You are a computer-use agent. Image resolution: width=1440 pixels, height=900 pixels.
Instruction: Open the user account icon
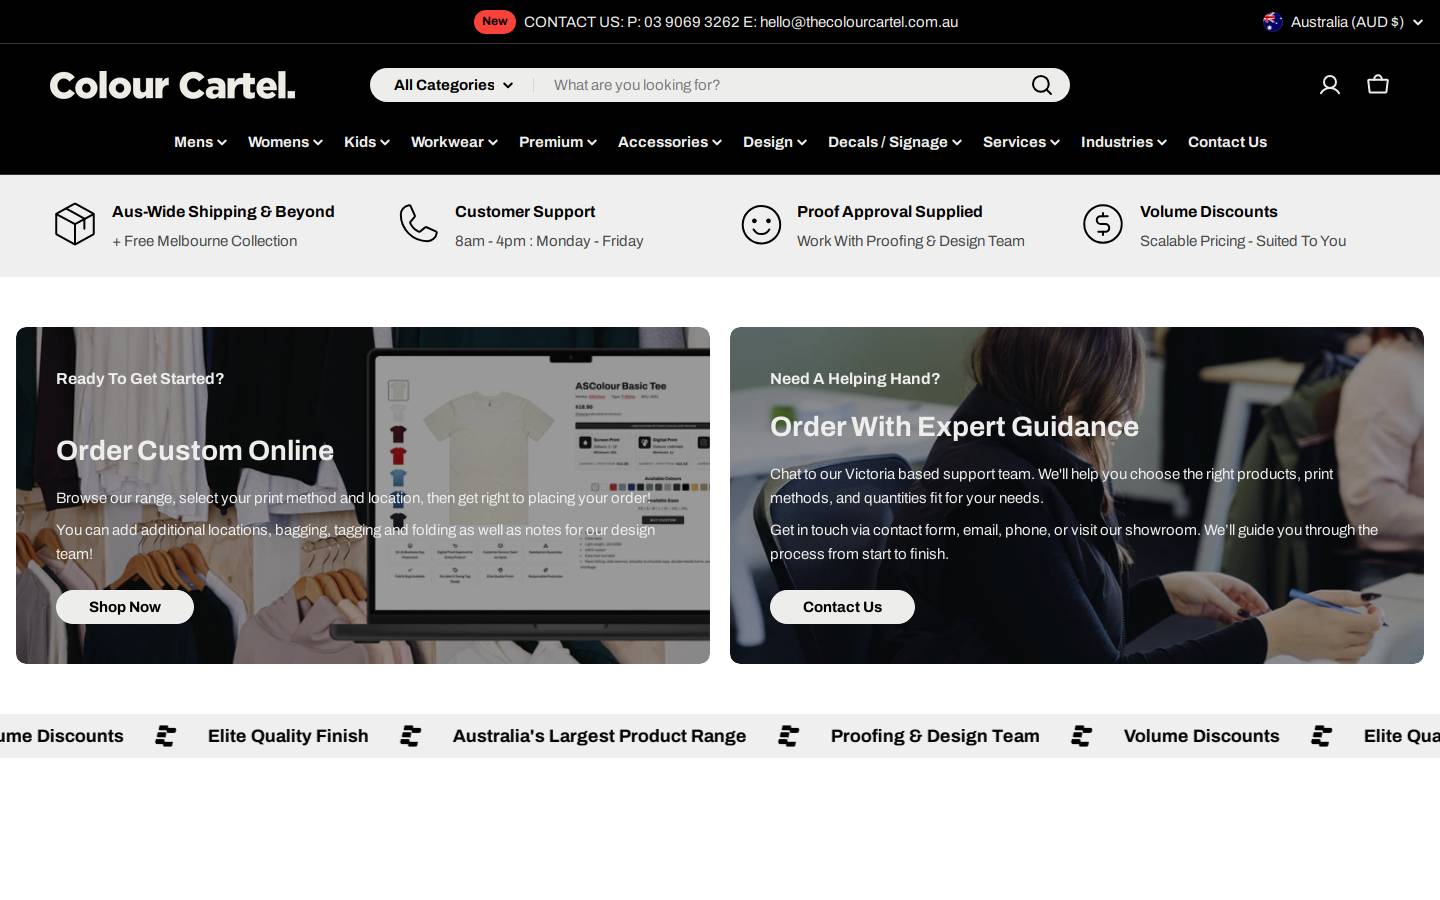(x=1329, y=85)
